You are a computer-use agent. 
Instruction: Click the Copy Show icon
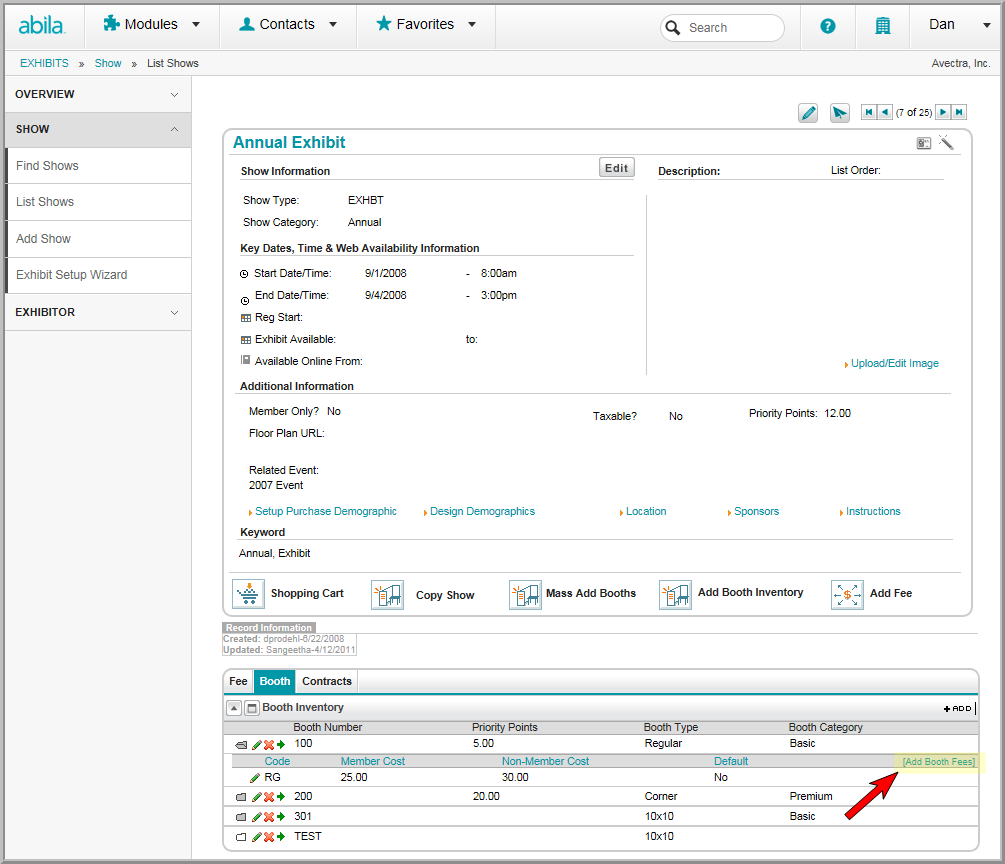(x=388, y=595)
